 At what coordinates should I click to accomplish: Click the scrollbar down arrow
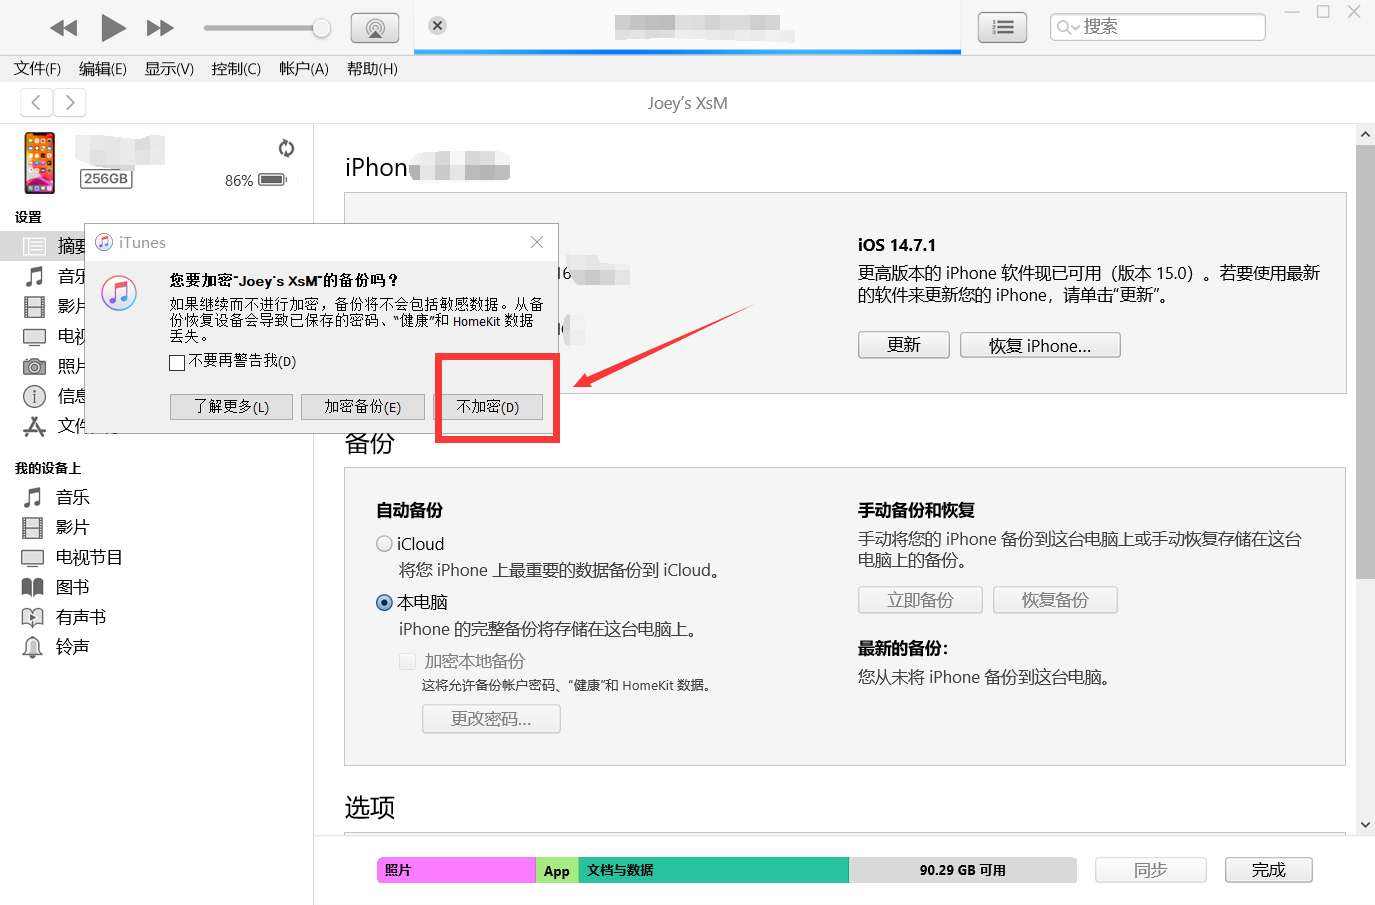pyautogui.click(x=1365, y=825)
